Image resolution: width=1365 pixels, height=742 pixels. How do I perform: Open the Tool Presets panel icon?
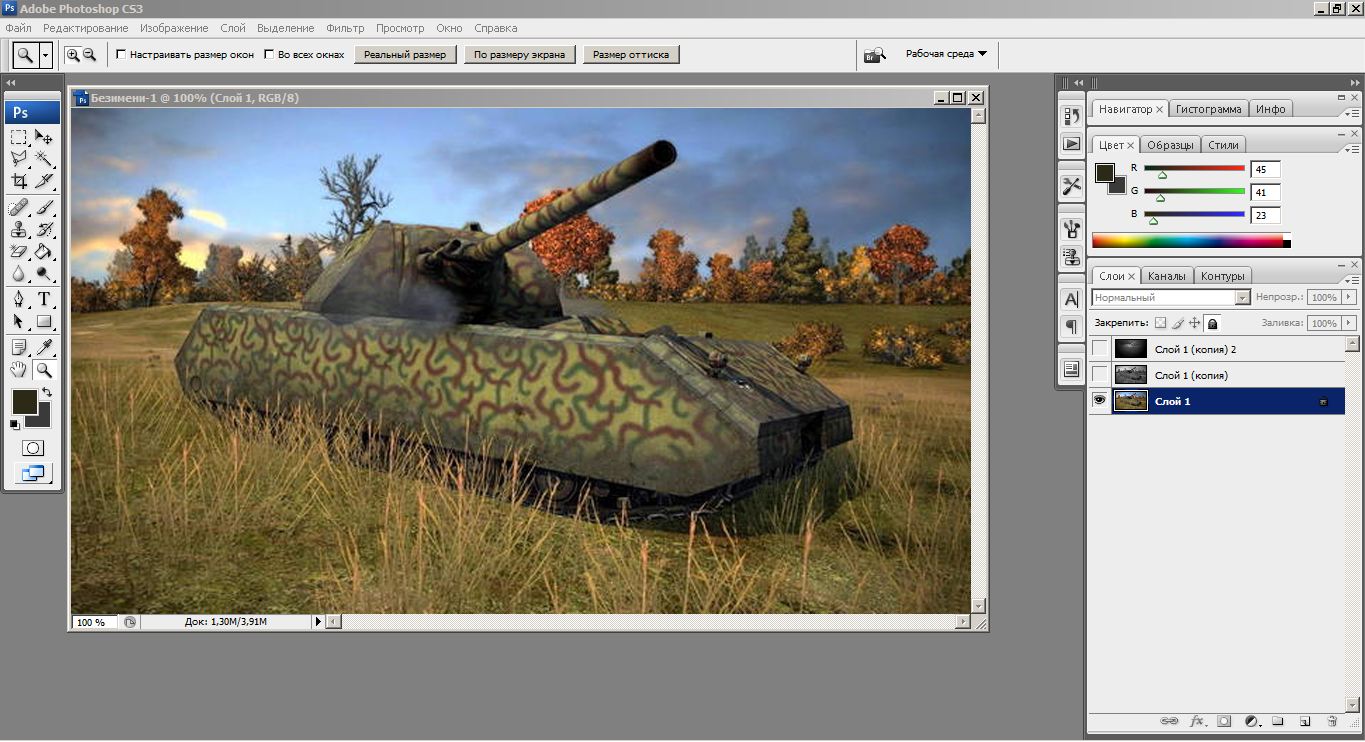(x=1071, y=185)
